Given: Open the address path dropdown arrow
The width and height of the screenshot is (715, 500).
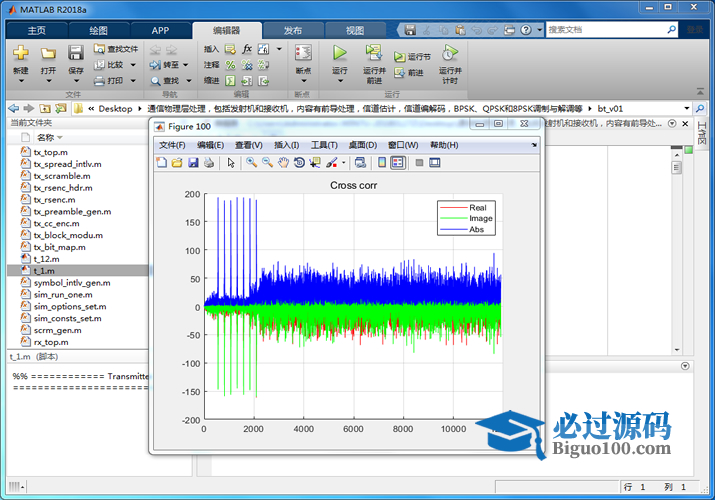Looking at the screenshot, I should pos(686,108).
